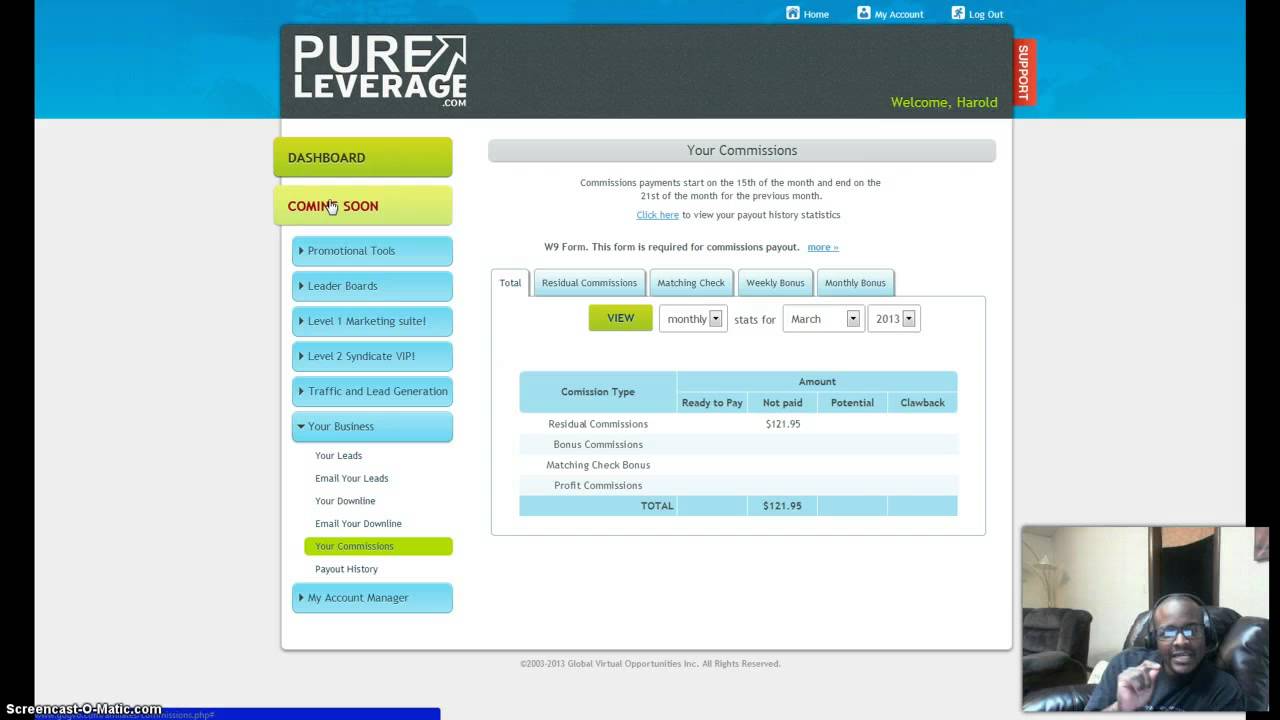Switch to Residual Commissions tab

(589, 283)
